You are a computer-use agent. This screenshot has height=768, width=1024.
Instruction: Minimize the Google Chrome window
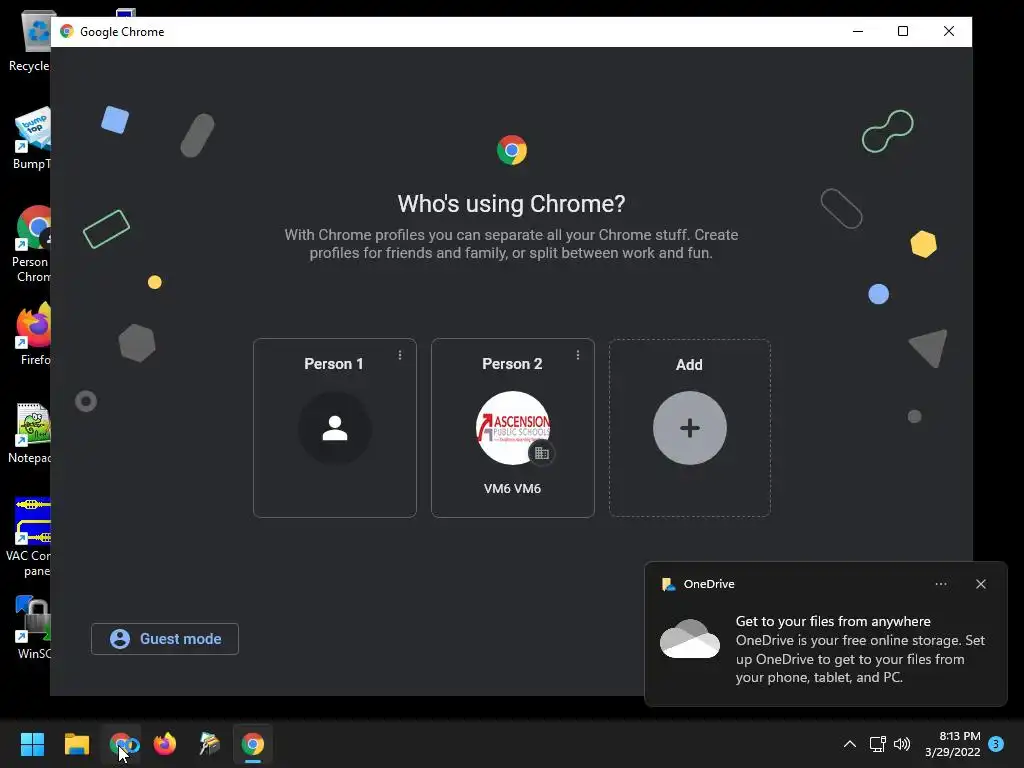[x=857, y=31]
